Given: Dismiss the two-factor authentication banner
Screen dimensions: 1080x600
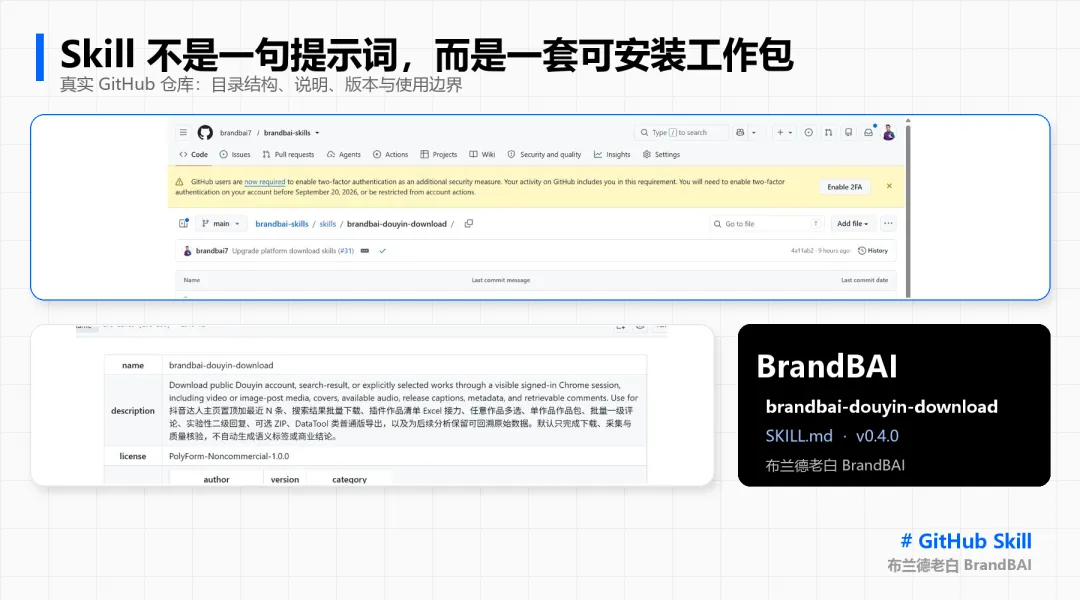Looking at the screenshot, I should point(889,186).
